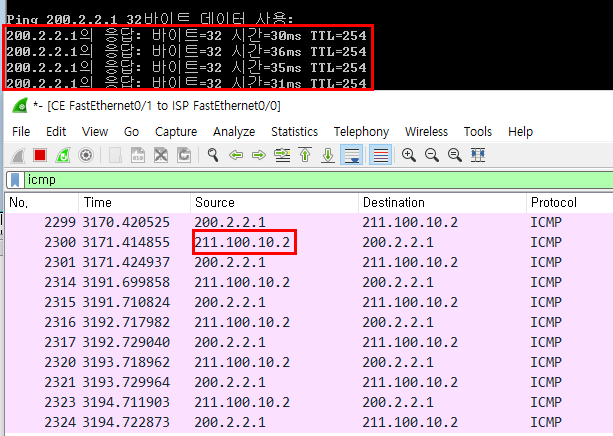Image resolution: width=613 pixels, height=436 pixels.
Task: Reset packet text to normal size
Action: pyautogui.click(x=455, y=155)
